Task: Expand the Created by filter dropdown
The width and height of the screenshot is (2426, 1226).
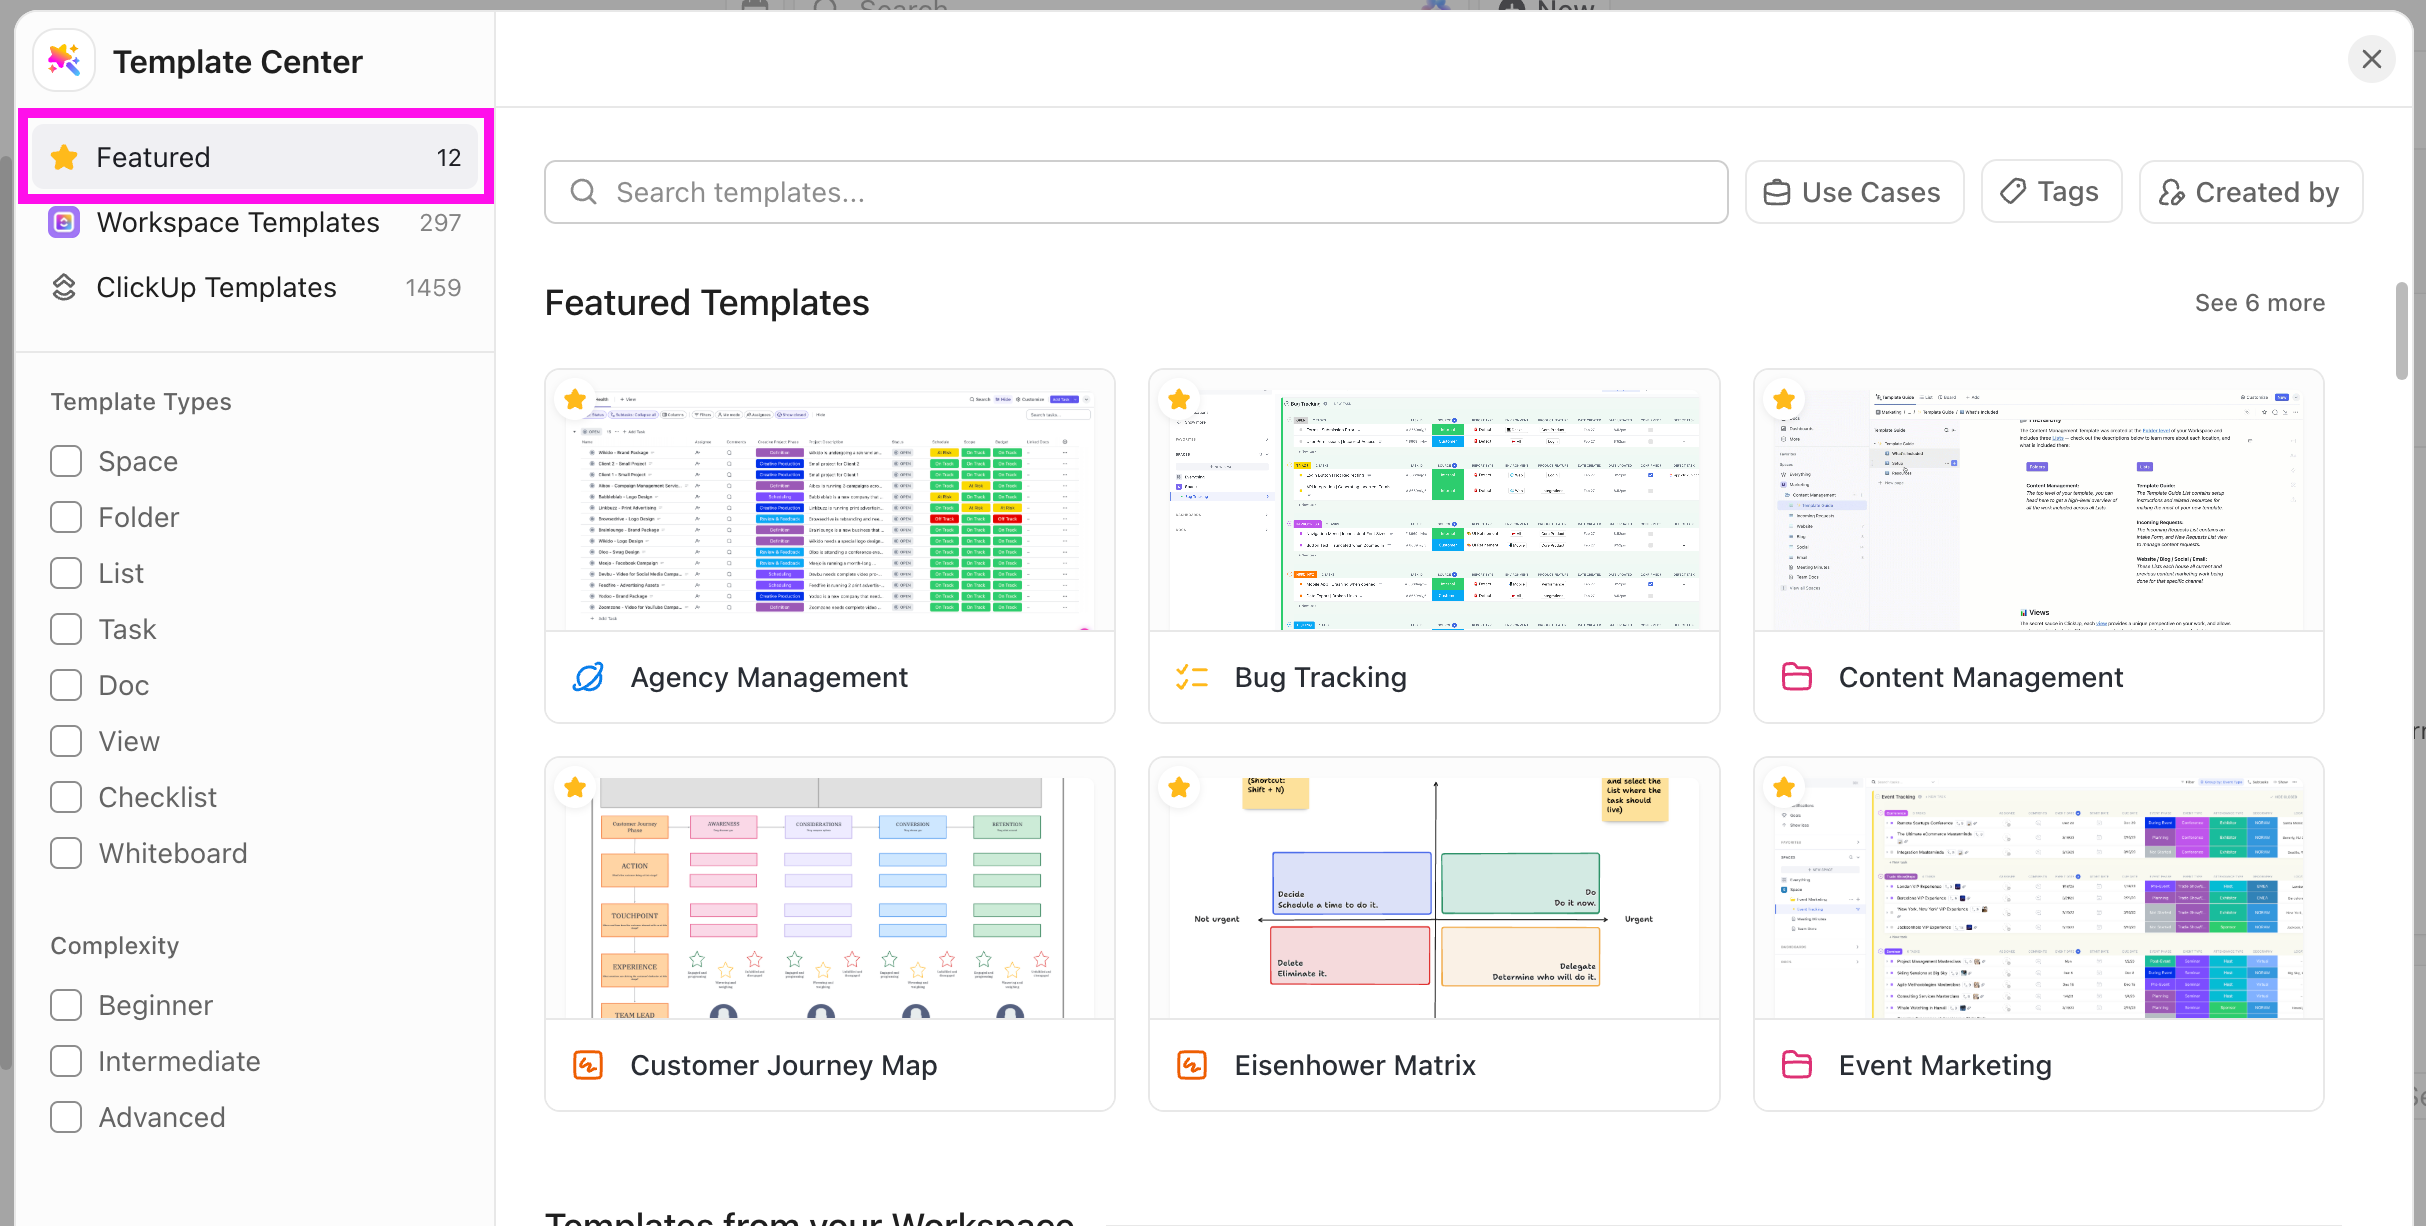Action: click(2249, 192)
